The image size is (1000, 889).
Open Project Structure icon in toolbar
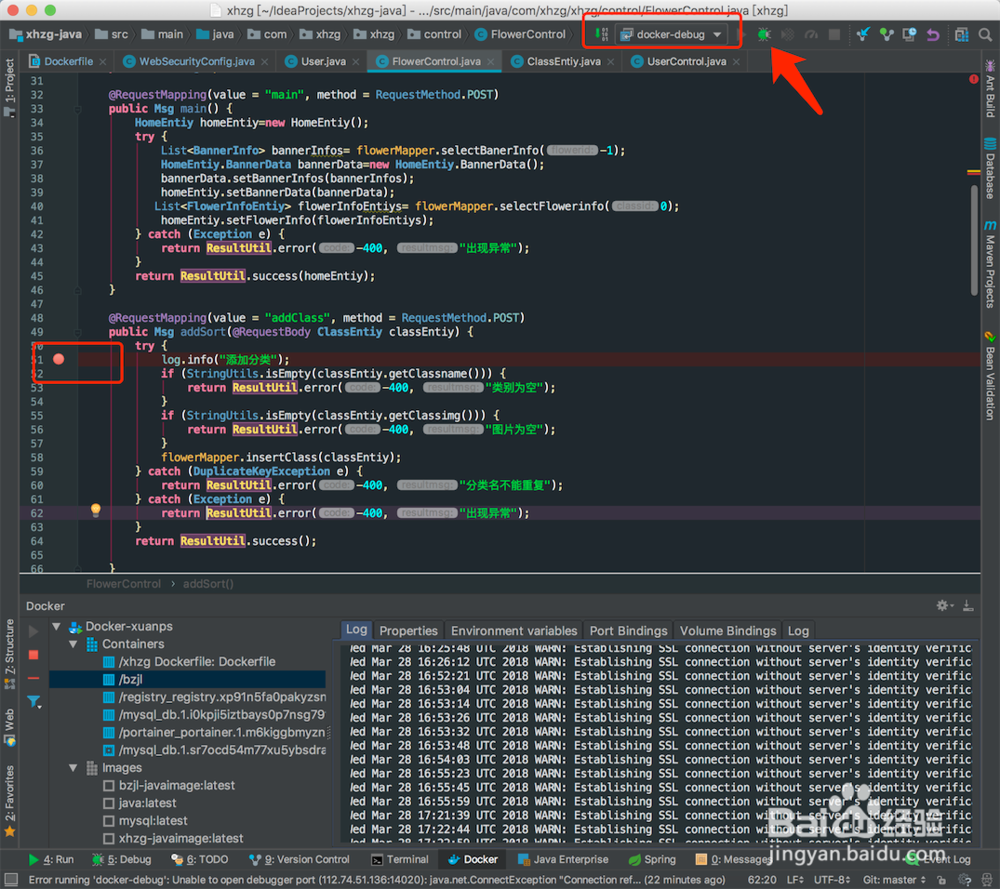[962, 34]
